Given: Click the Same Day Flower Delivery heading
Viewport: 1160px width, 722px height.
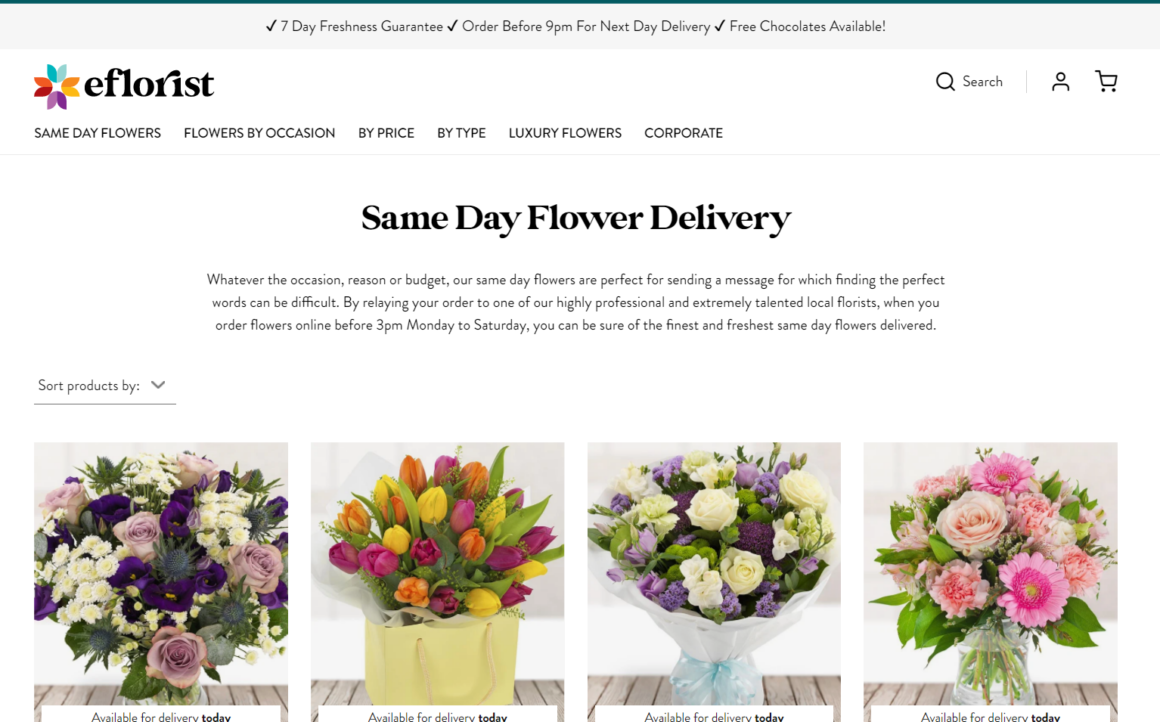Looking at the screenshot, I should pyautogui.click(x=576, y=218).
